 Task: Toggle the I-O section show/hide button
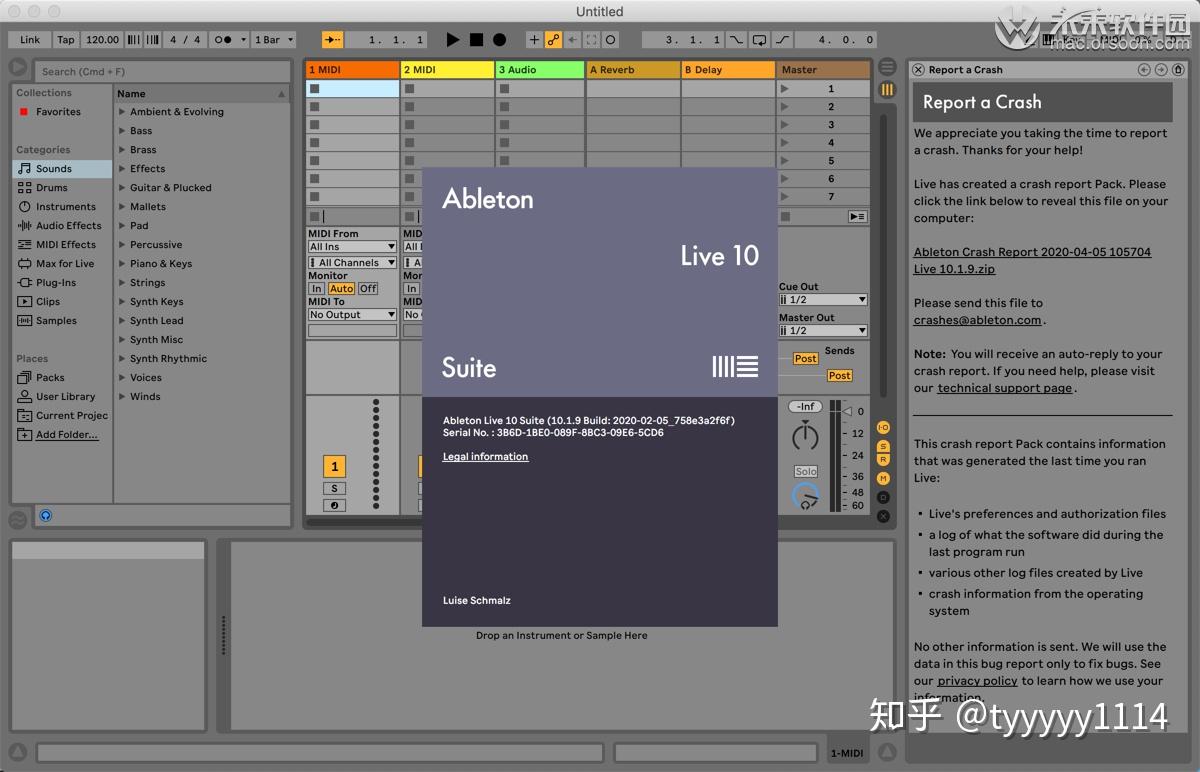883,427
